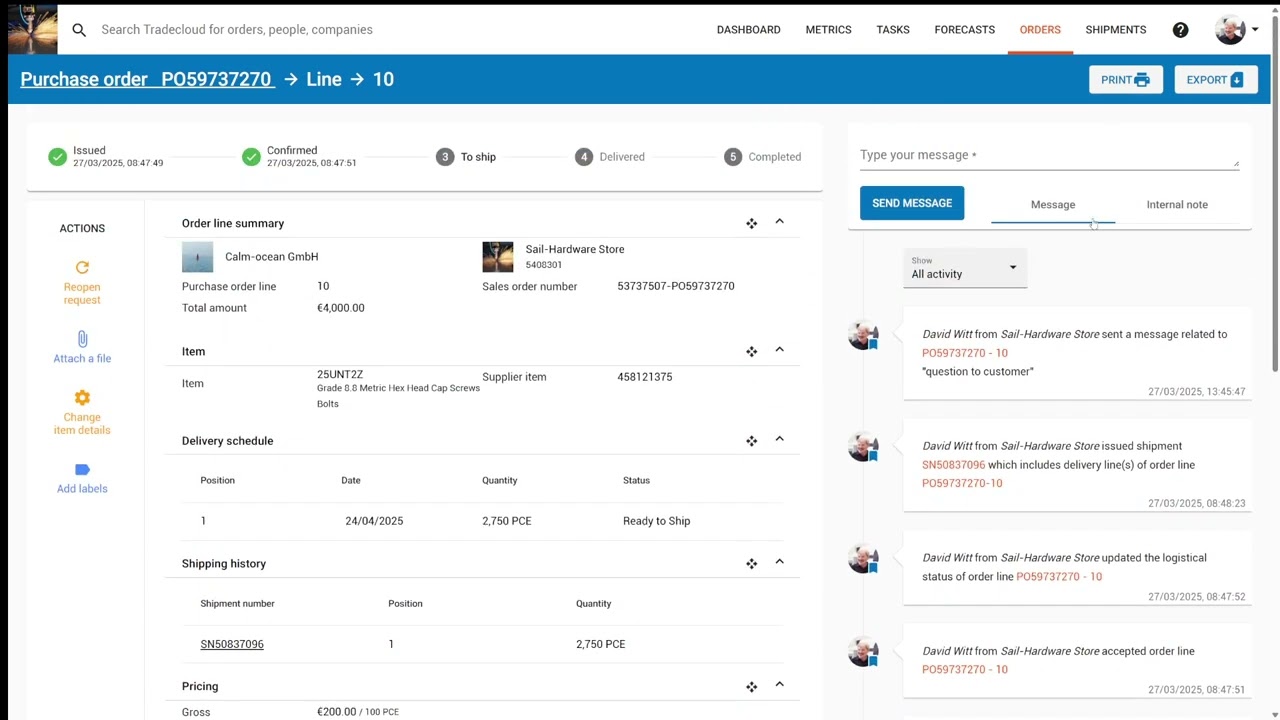1280x720 pixels.
Task: Click the Add labels tag icon
Action: [82, 470]
